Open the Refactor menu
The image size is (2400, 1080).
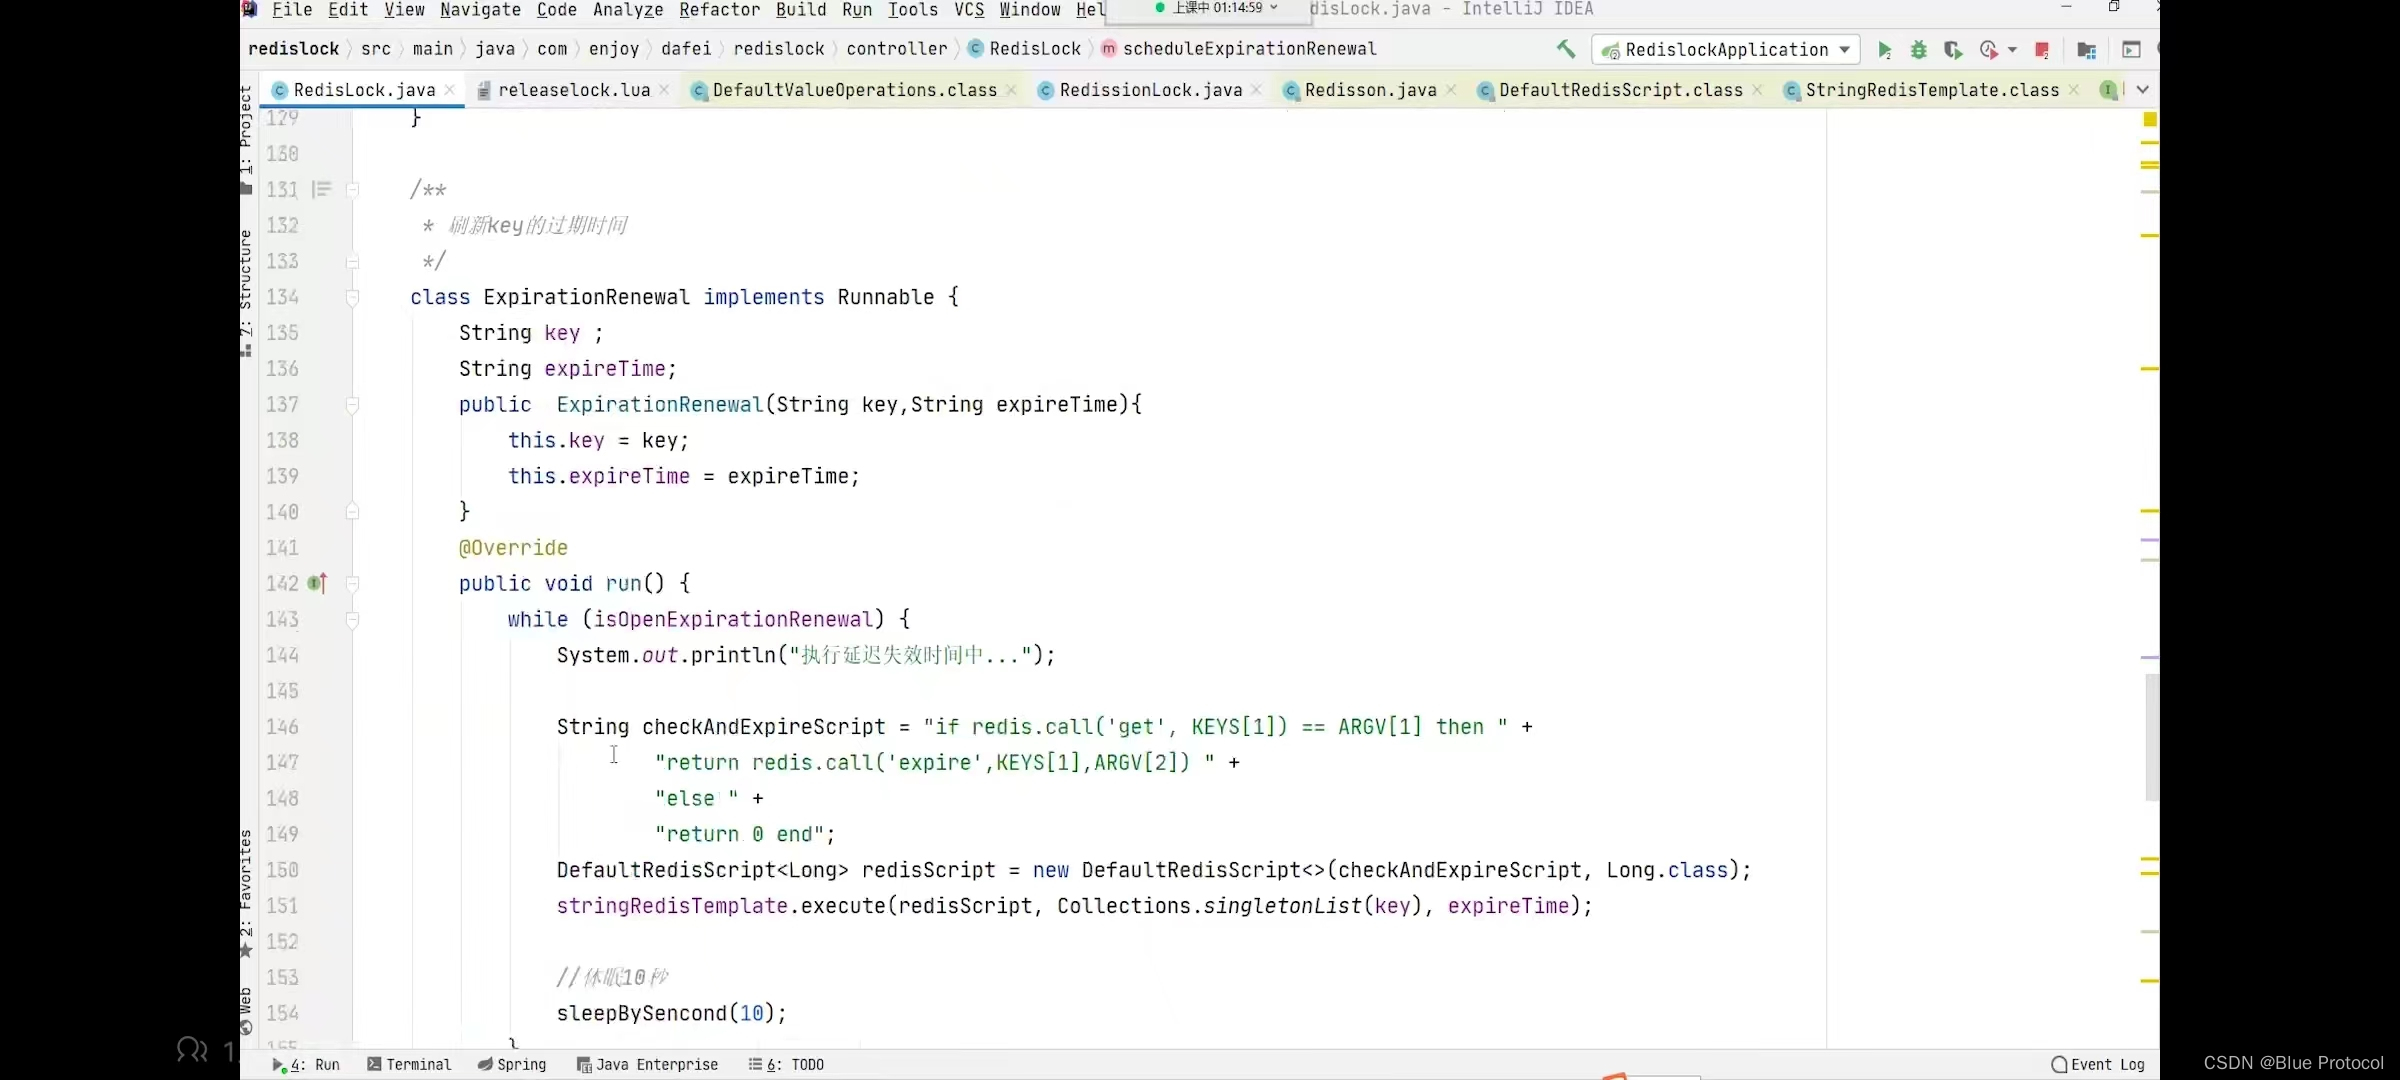click(720, 10)
